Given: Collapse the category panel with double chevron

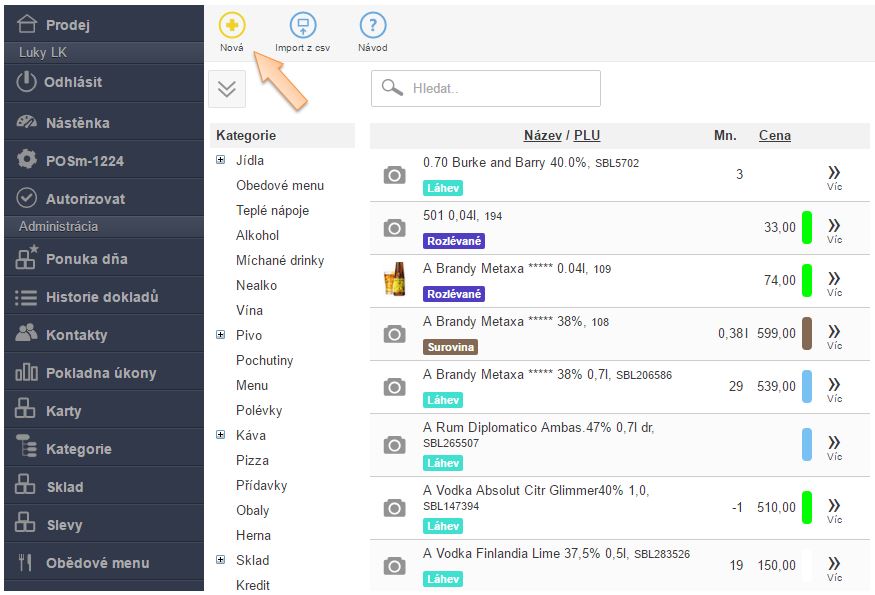Looking at the screenshot, I should click(x=227, y=89).
